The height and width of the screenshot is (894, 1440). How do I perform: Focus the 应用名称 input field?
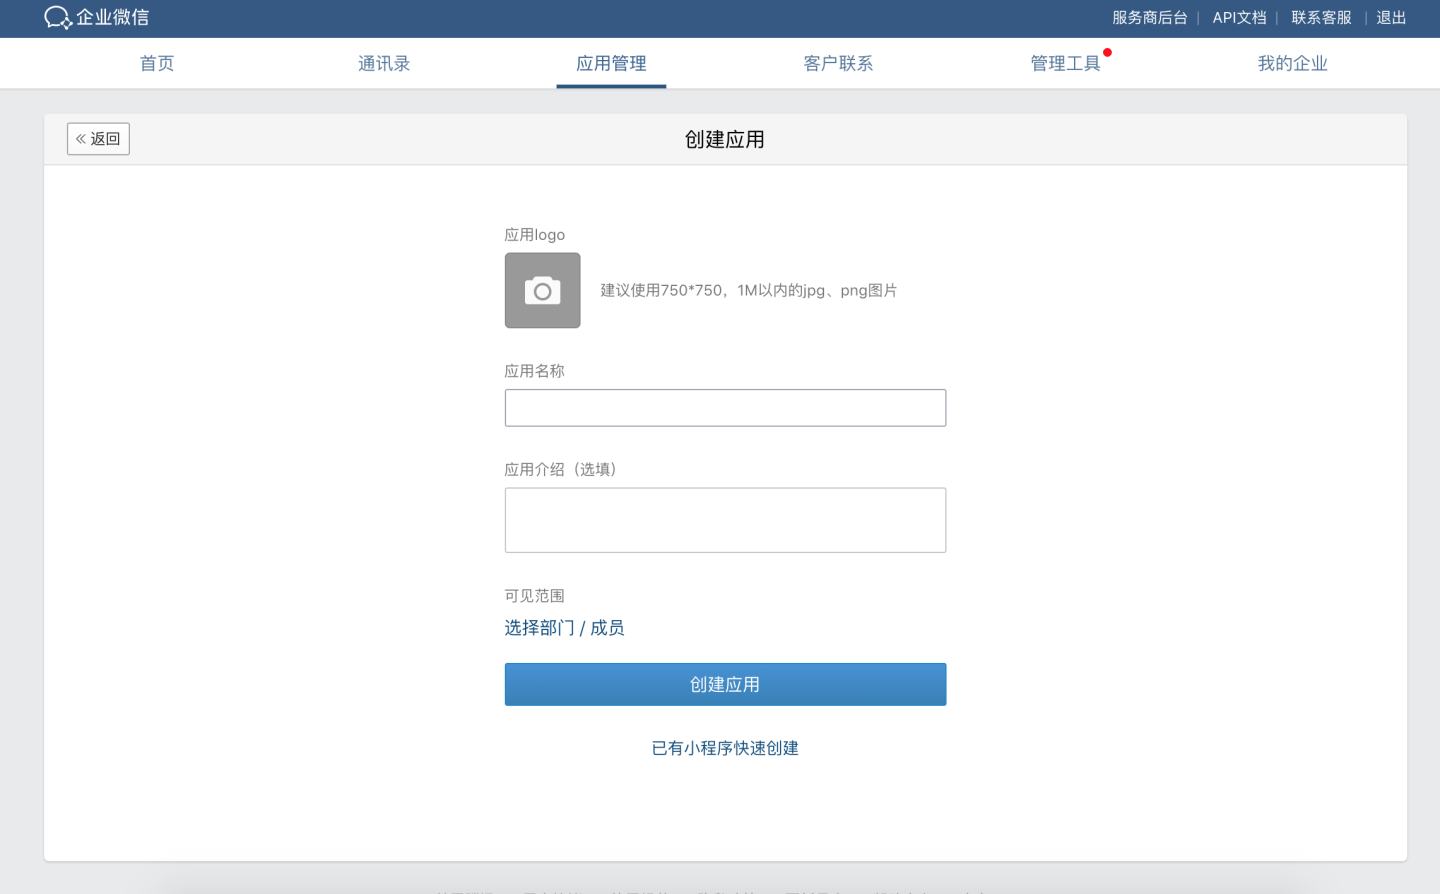[x=725, y=408]
